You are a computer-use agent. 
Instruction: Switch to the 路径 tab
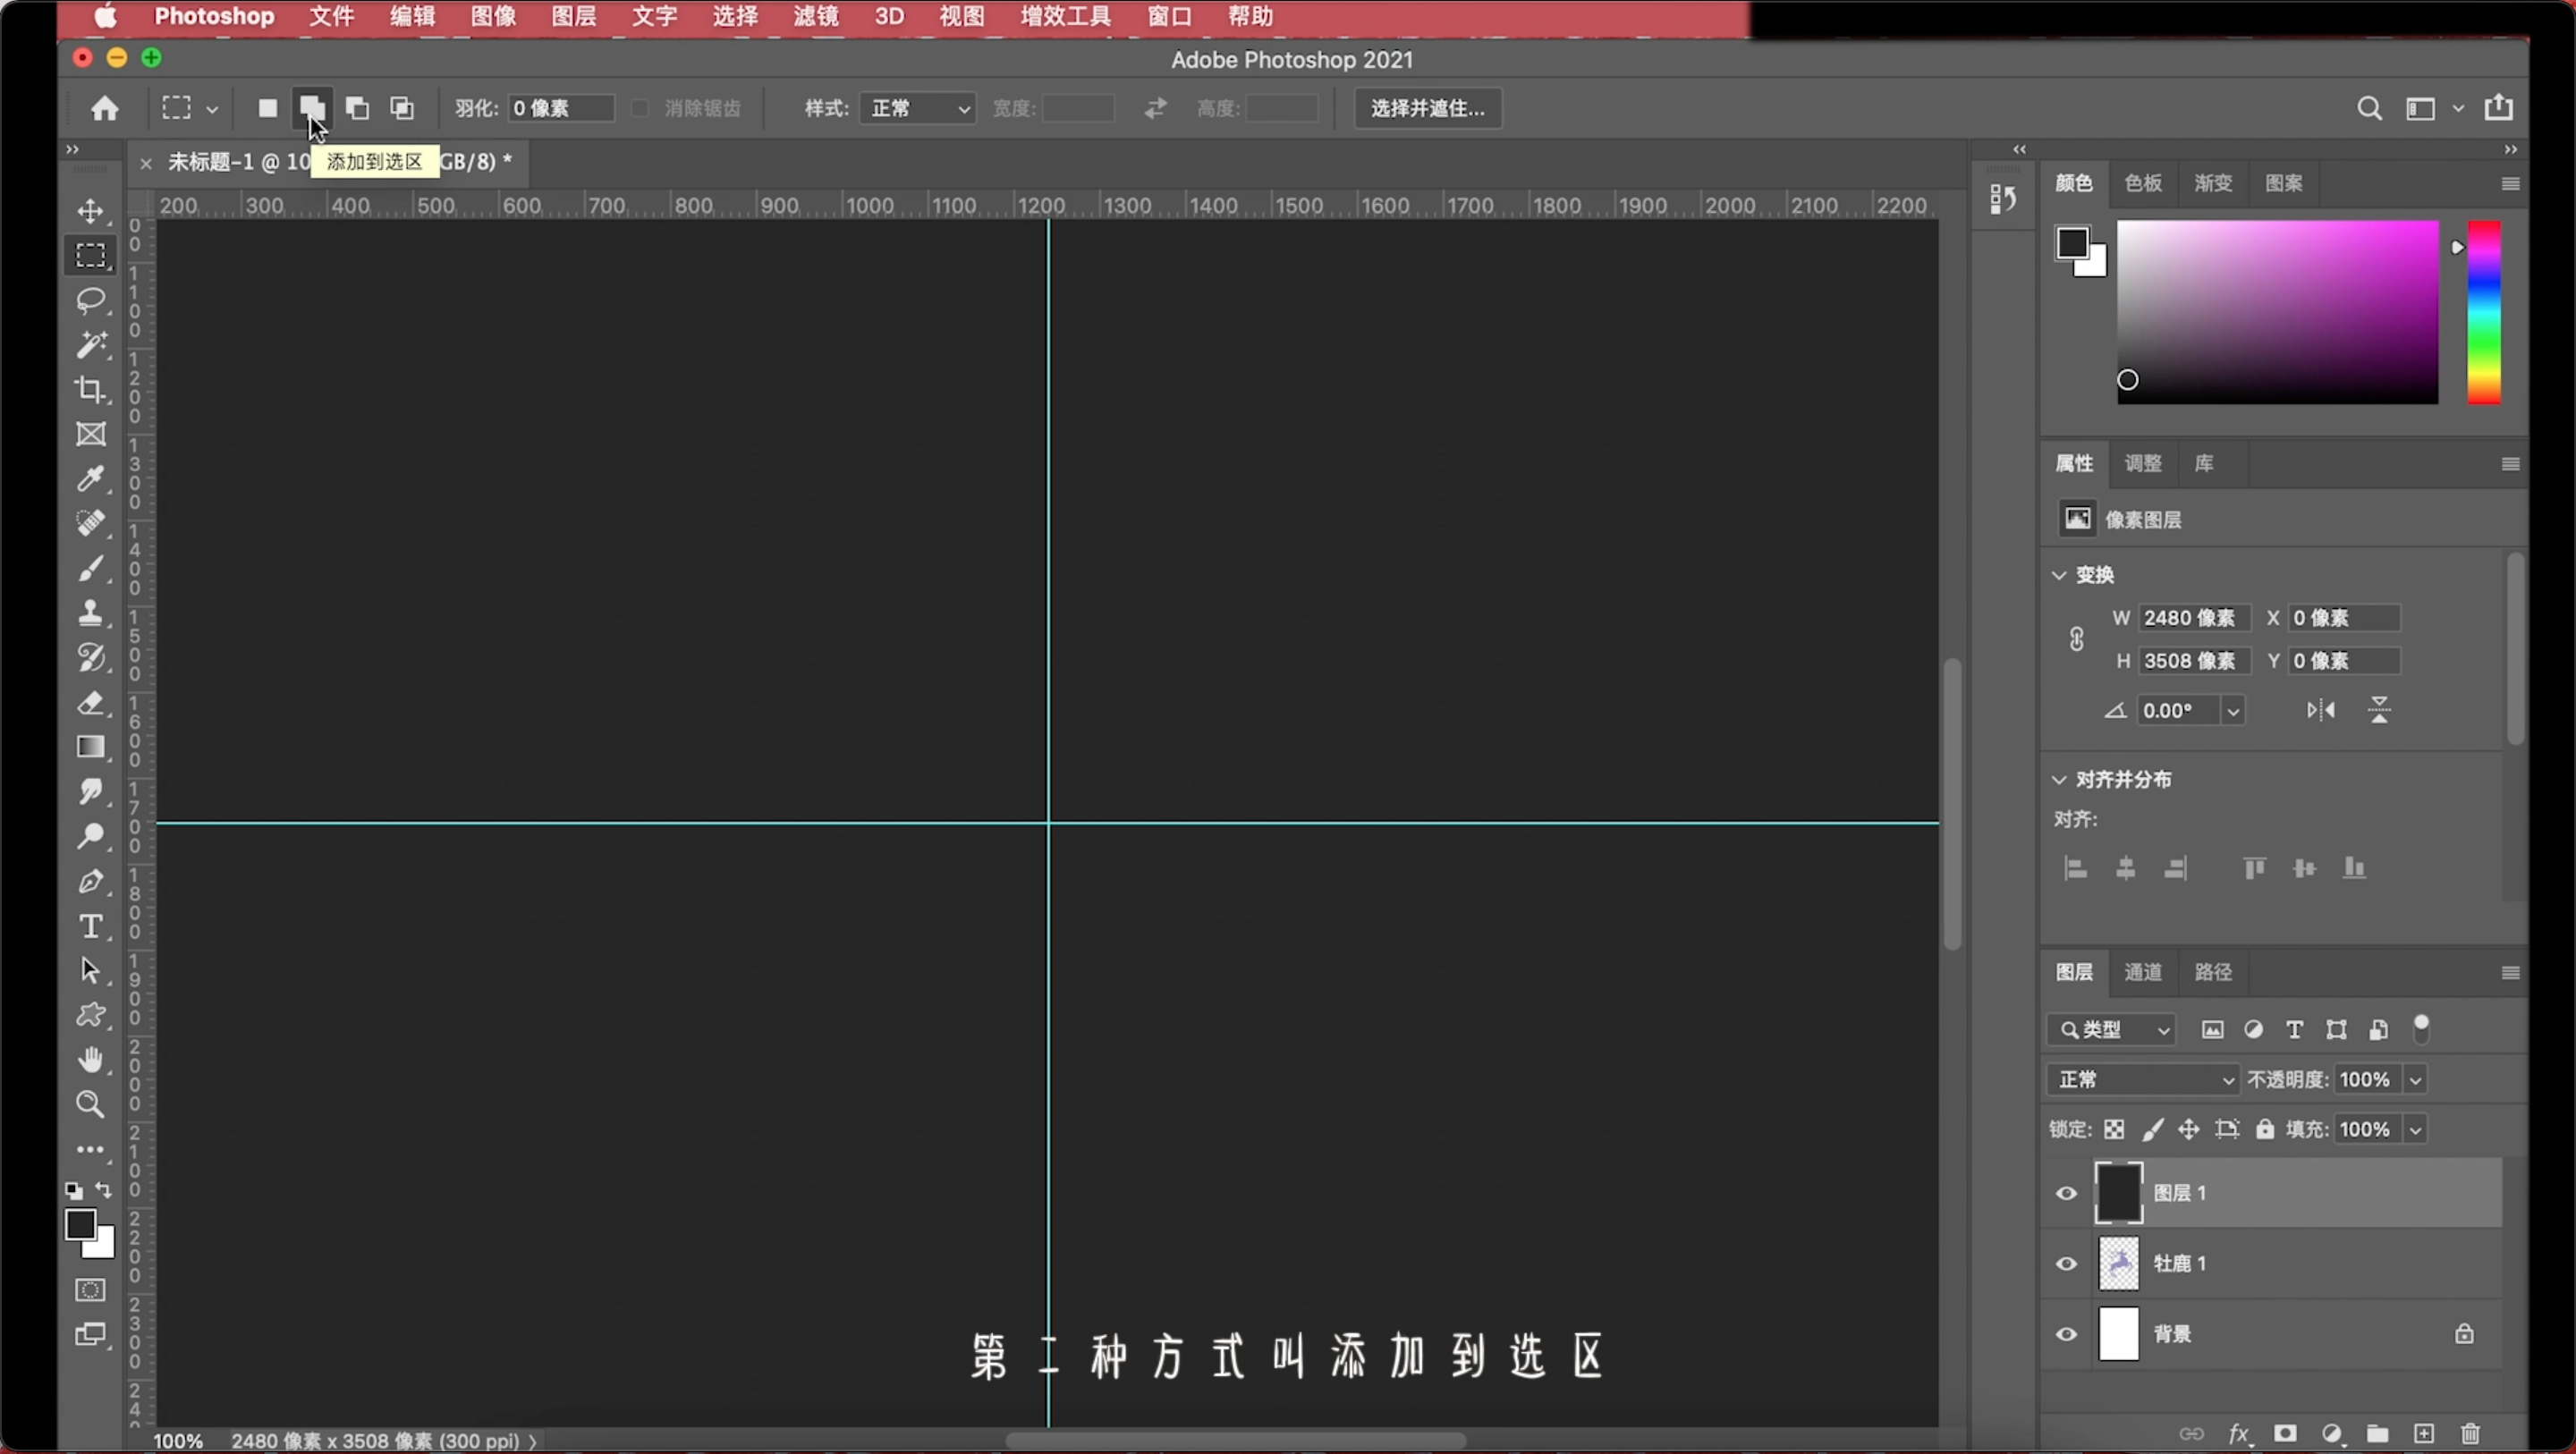(x=2213, y=972)
